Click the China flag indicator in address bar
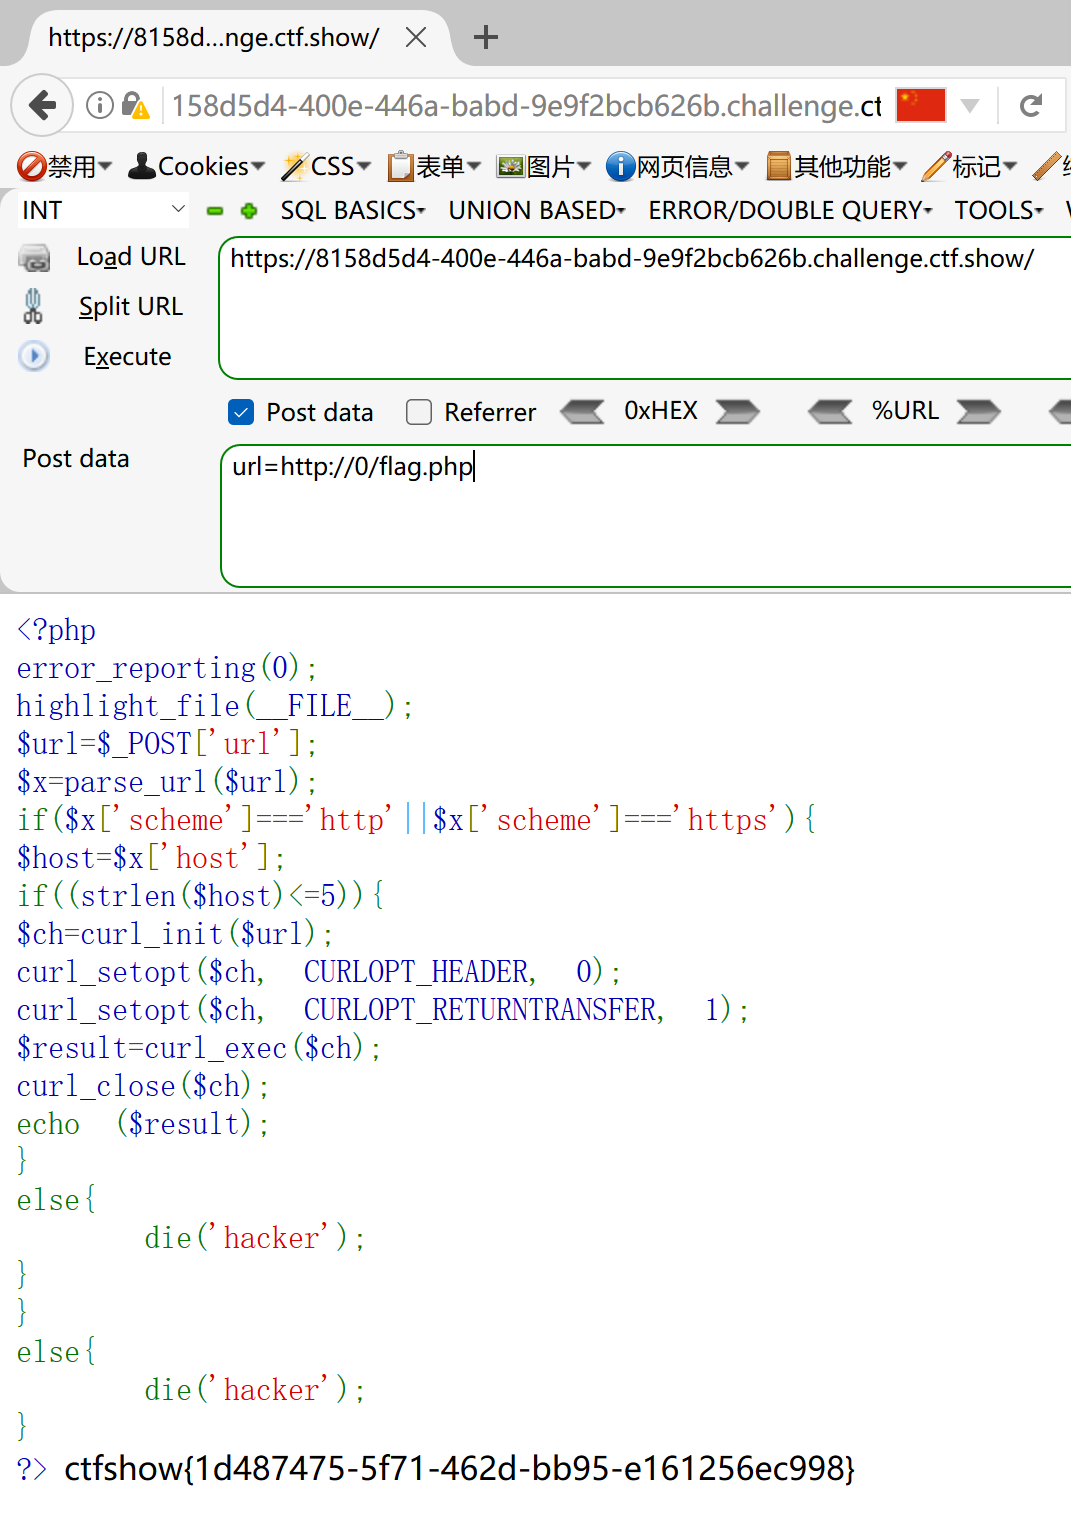Viewport: 1071px width, 1519px height. coord(920,105)
